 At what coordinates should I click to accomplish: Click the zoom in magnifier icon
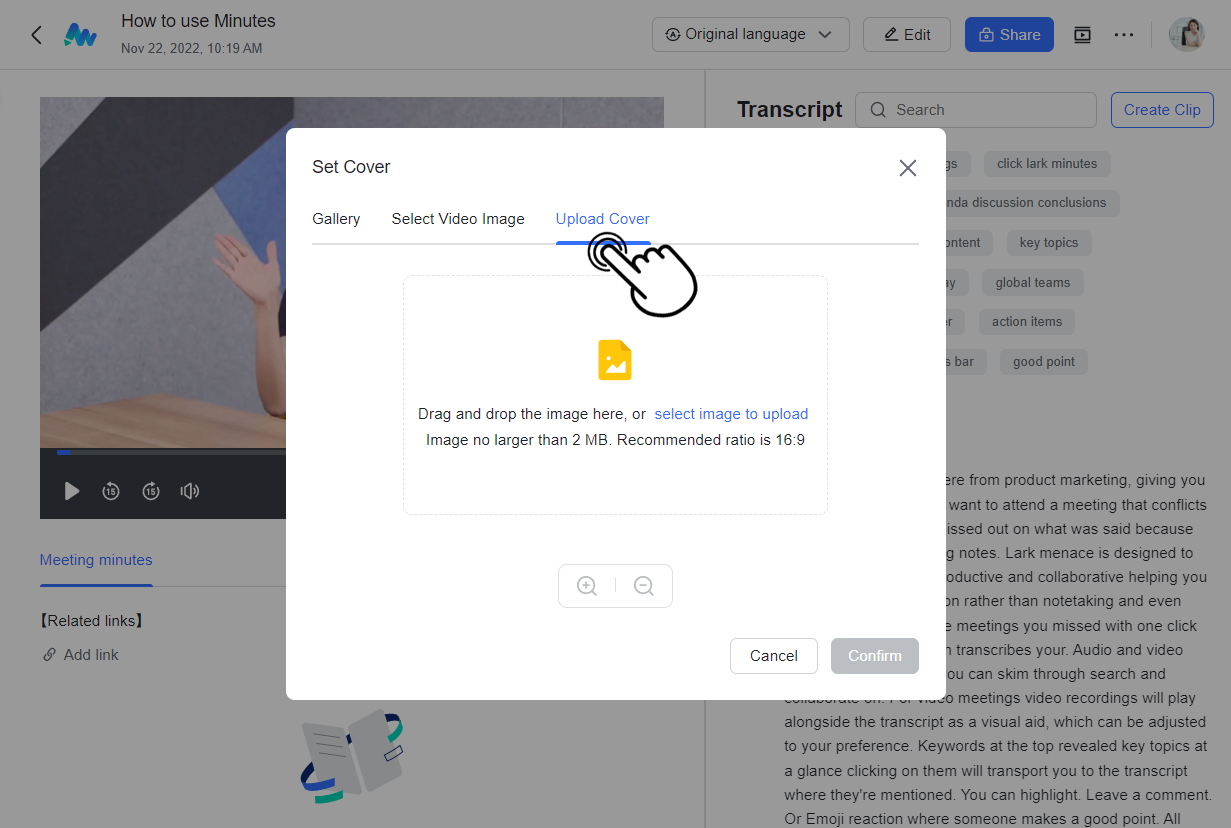point(587,586)
